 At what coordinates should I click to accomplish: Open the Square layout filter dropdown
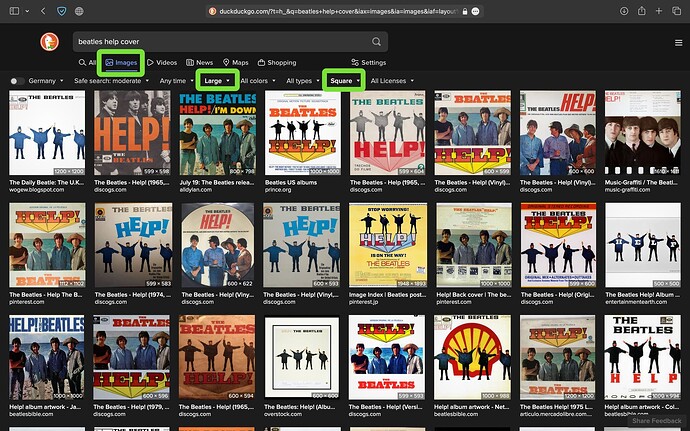pyautogui.click(x=345, y=81)
